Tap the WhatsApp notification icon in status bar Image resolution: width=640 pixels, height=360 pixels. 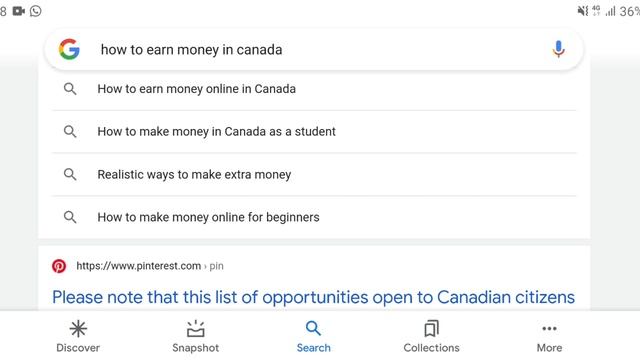(36, 11)
